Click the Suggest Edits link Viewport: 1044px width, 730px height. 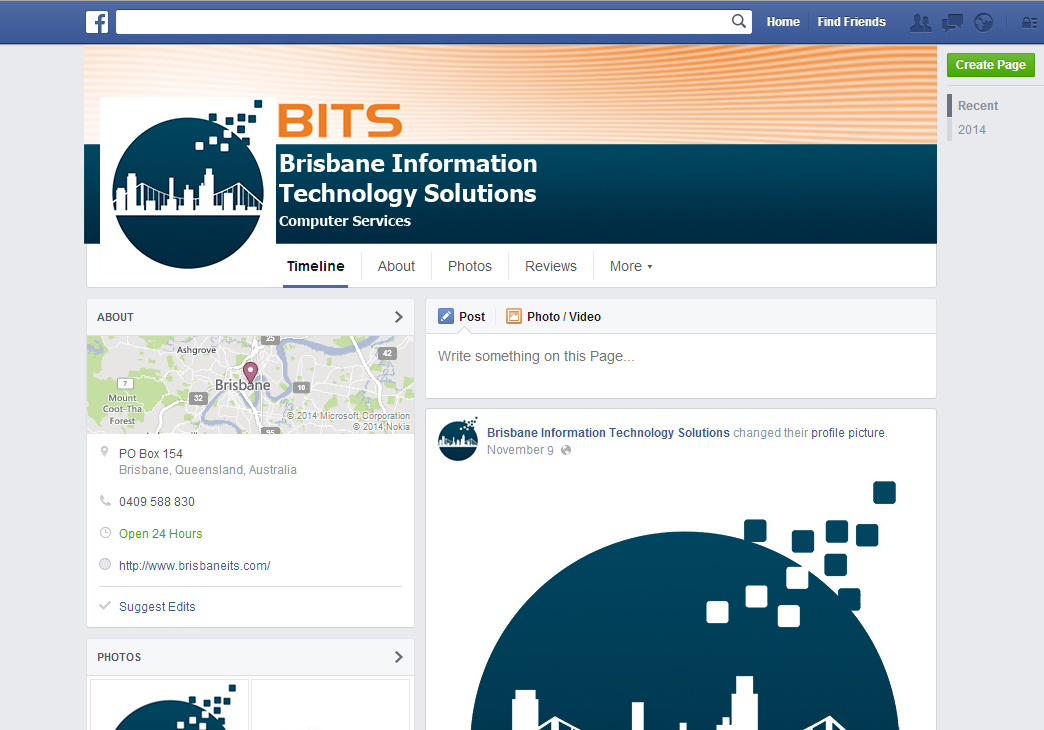point(157,607)
